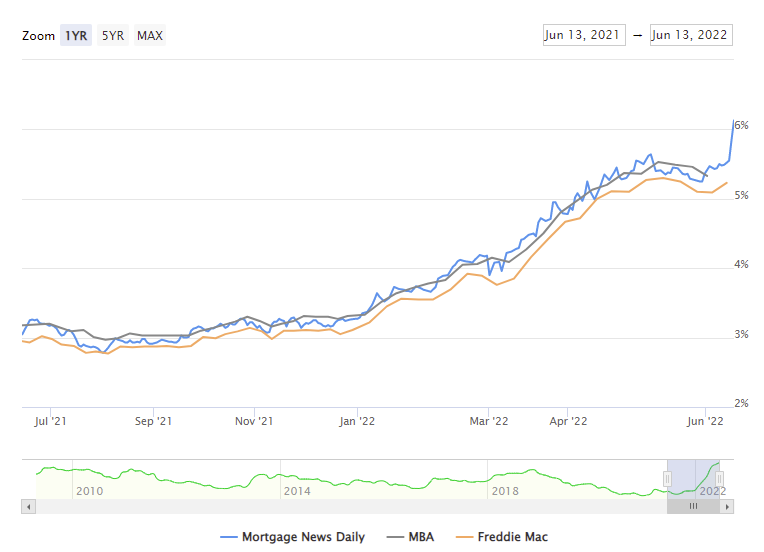Toggle the MBA series in legend

[x=410, y=537]
